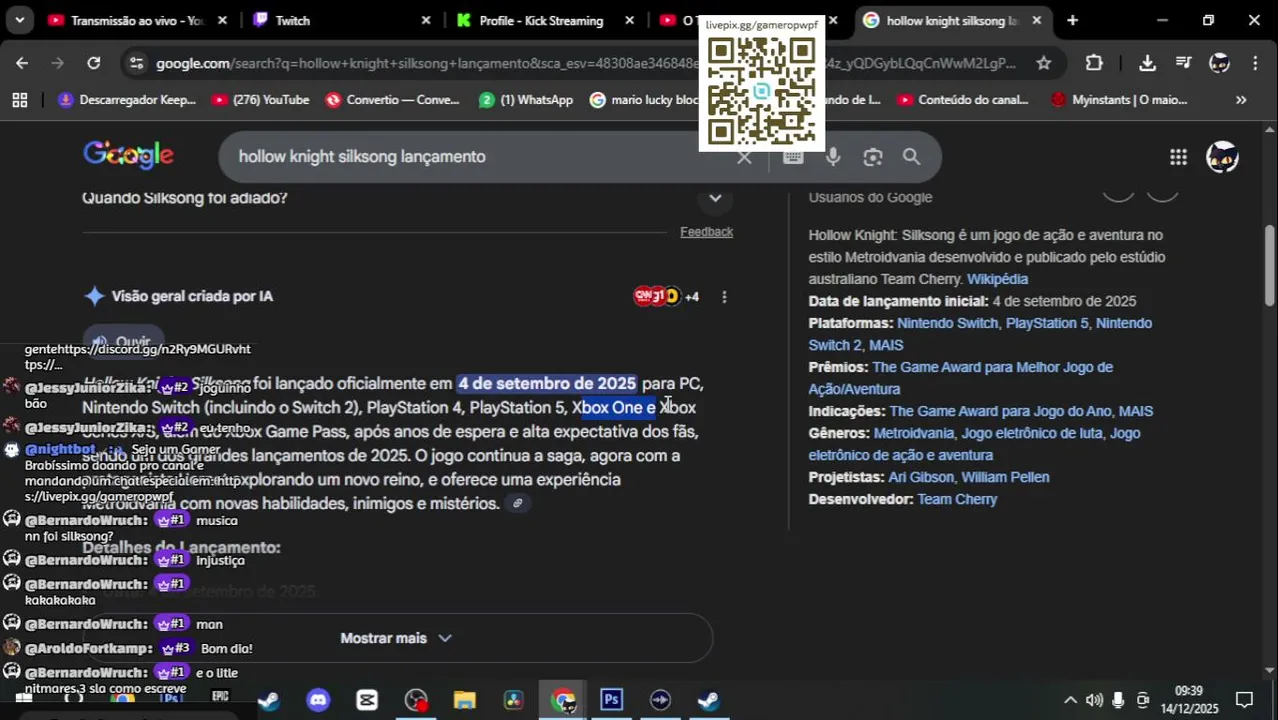Open Descarregador Keep bookmark
The height and width of the screenshot is (720, 1278).
[127, 100]
